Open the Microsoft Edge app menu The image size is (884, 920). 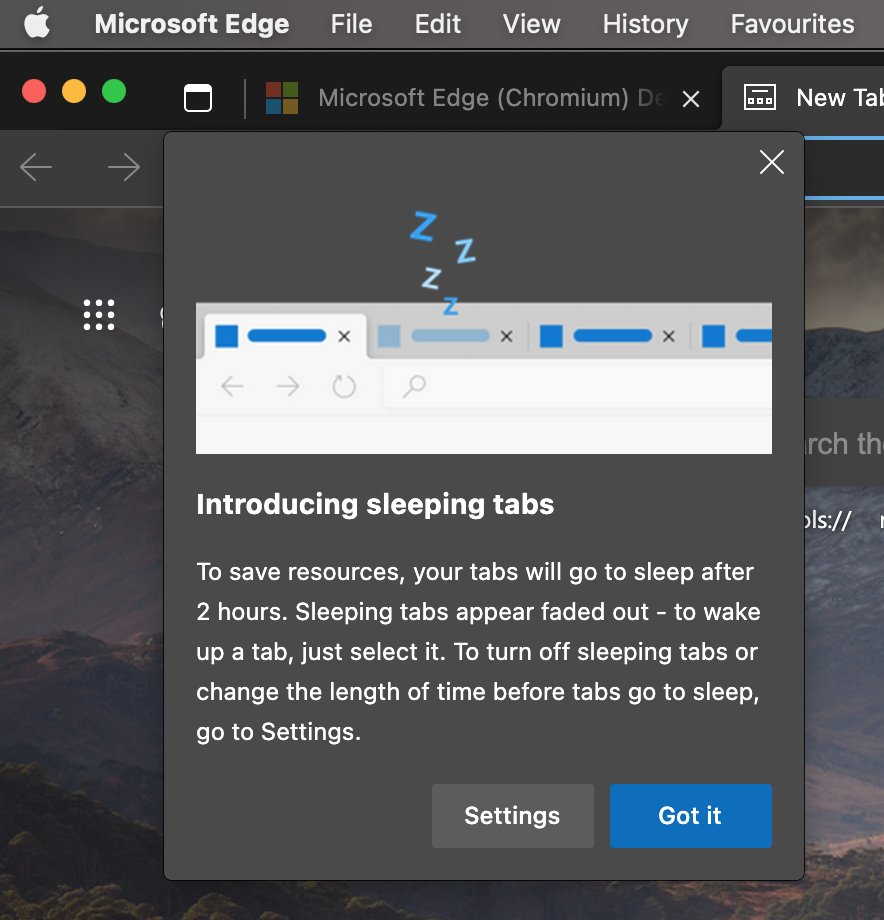tap(192, 24)
